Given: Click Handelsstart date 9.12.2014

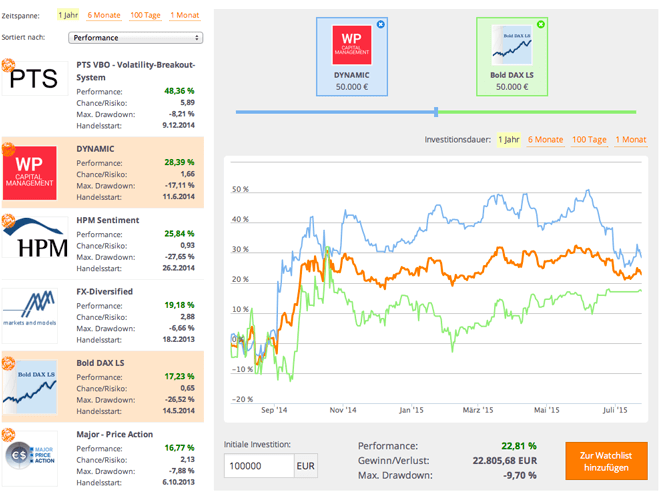Looking at the screenshot, I should [x=178, y=125].
